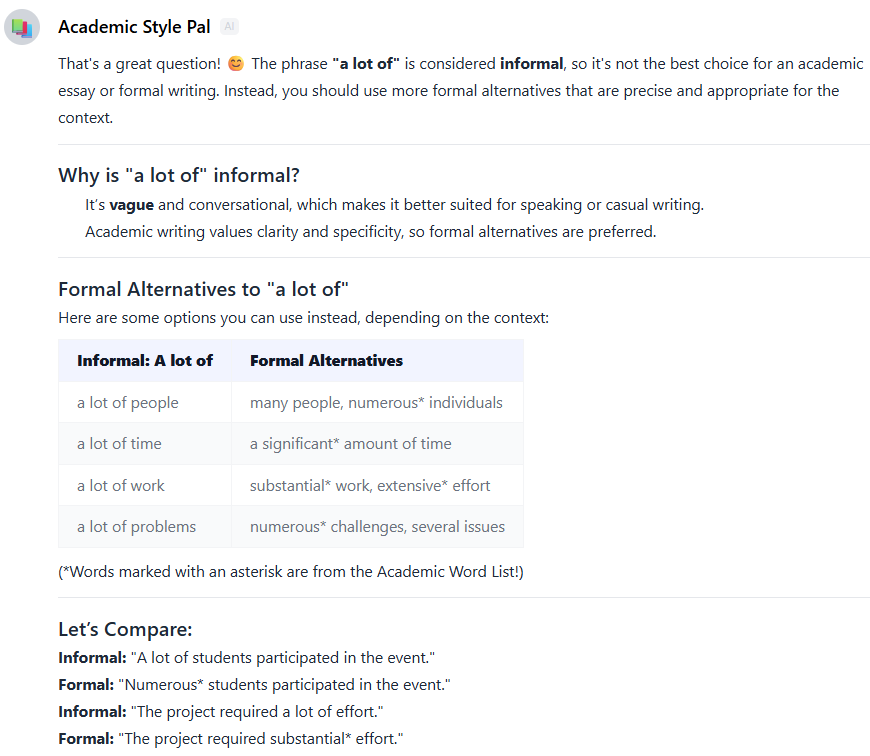The height and width of the screenshot is (756, 870).
Task: Select the "Informal: A lot of" column header
Action: pos(145,360)
